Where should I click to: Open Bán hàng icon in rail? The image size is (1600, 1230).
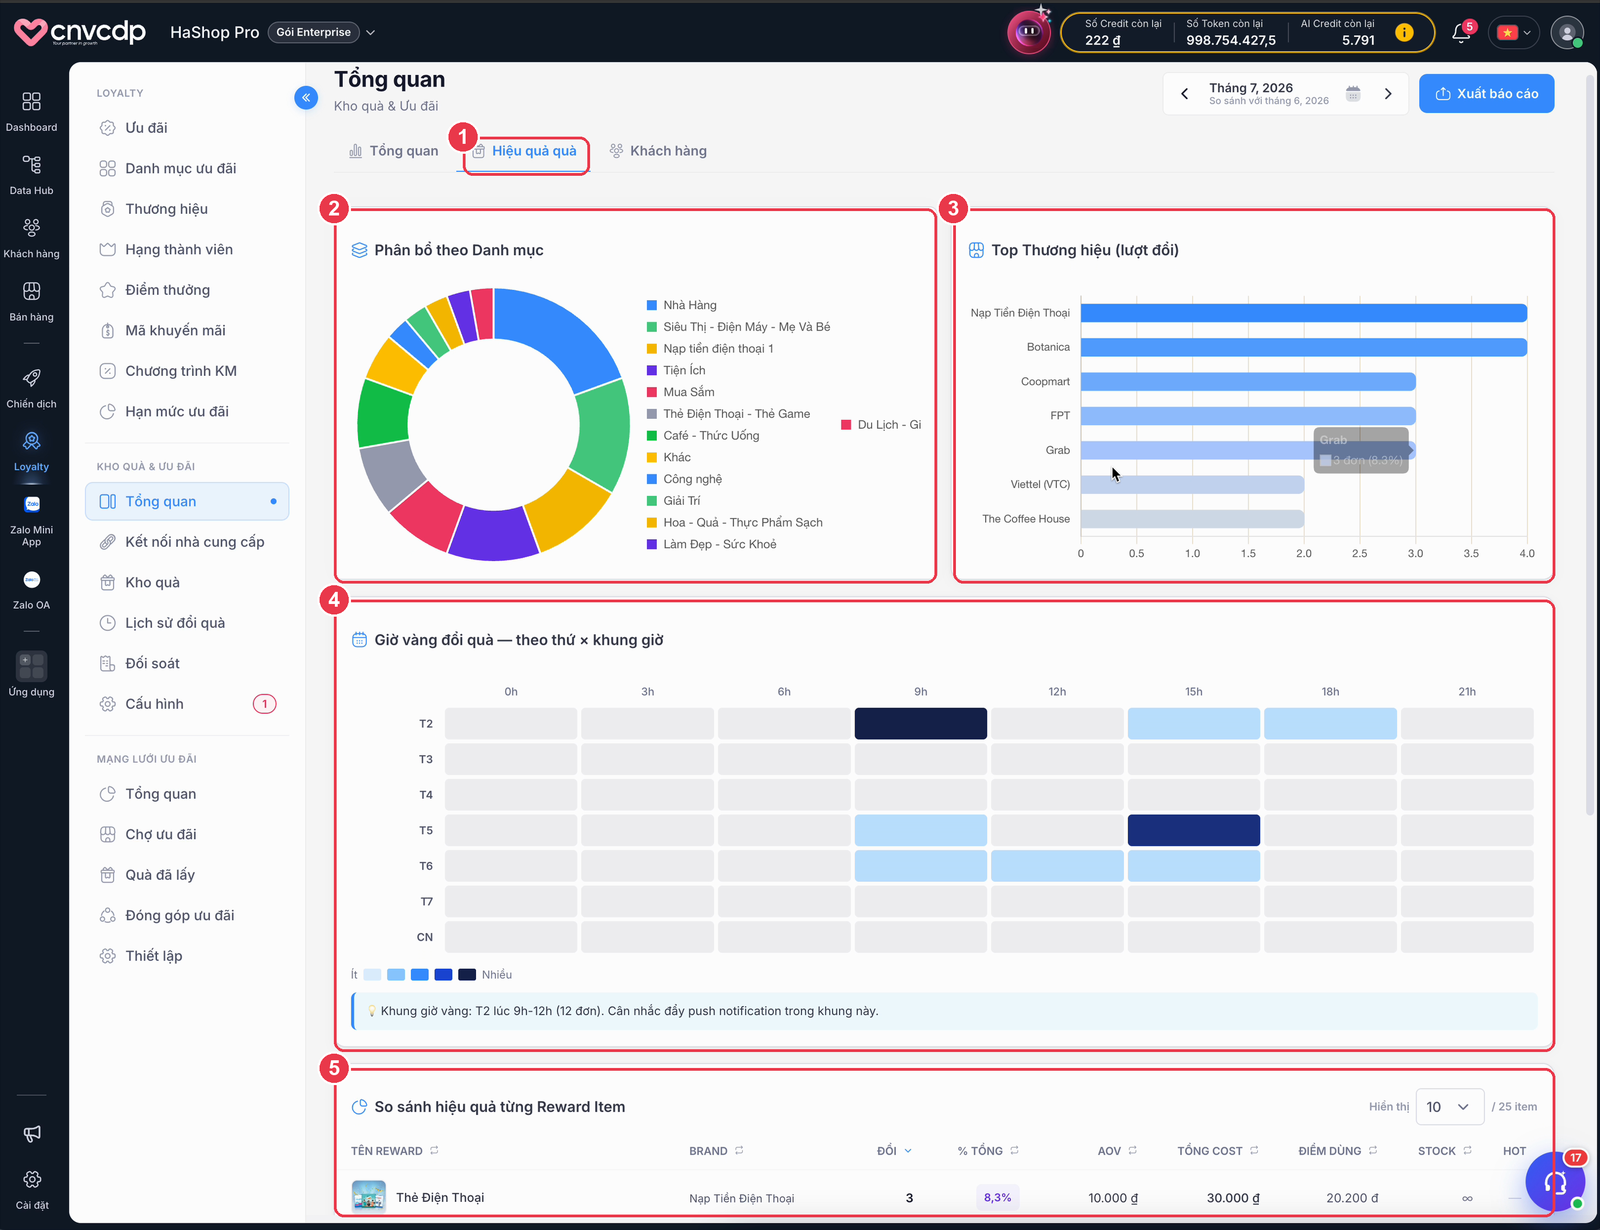[31, 301]
